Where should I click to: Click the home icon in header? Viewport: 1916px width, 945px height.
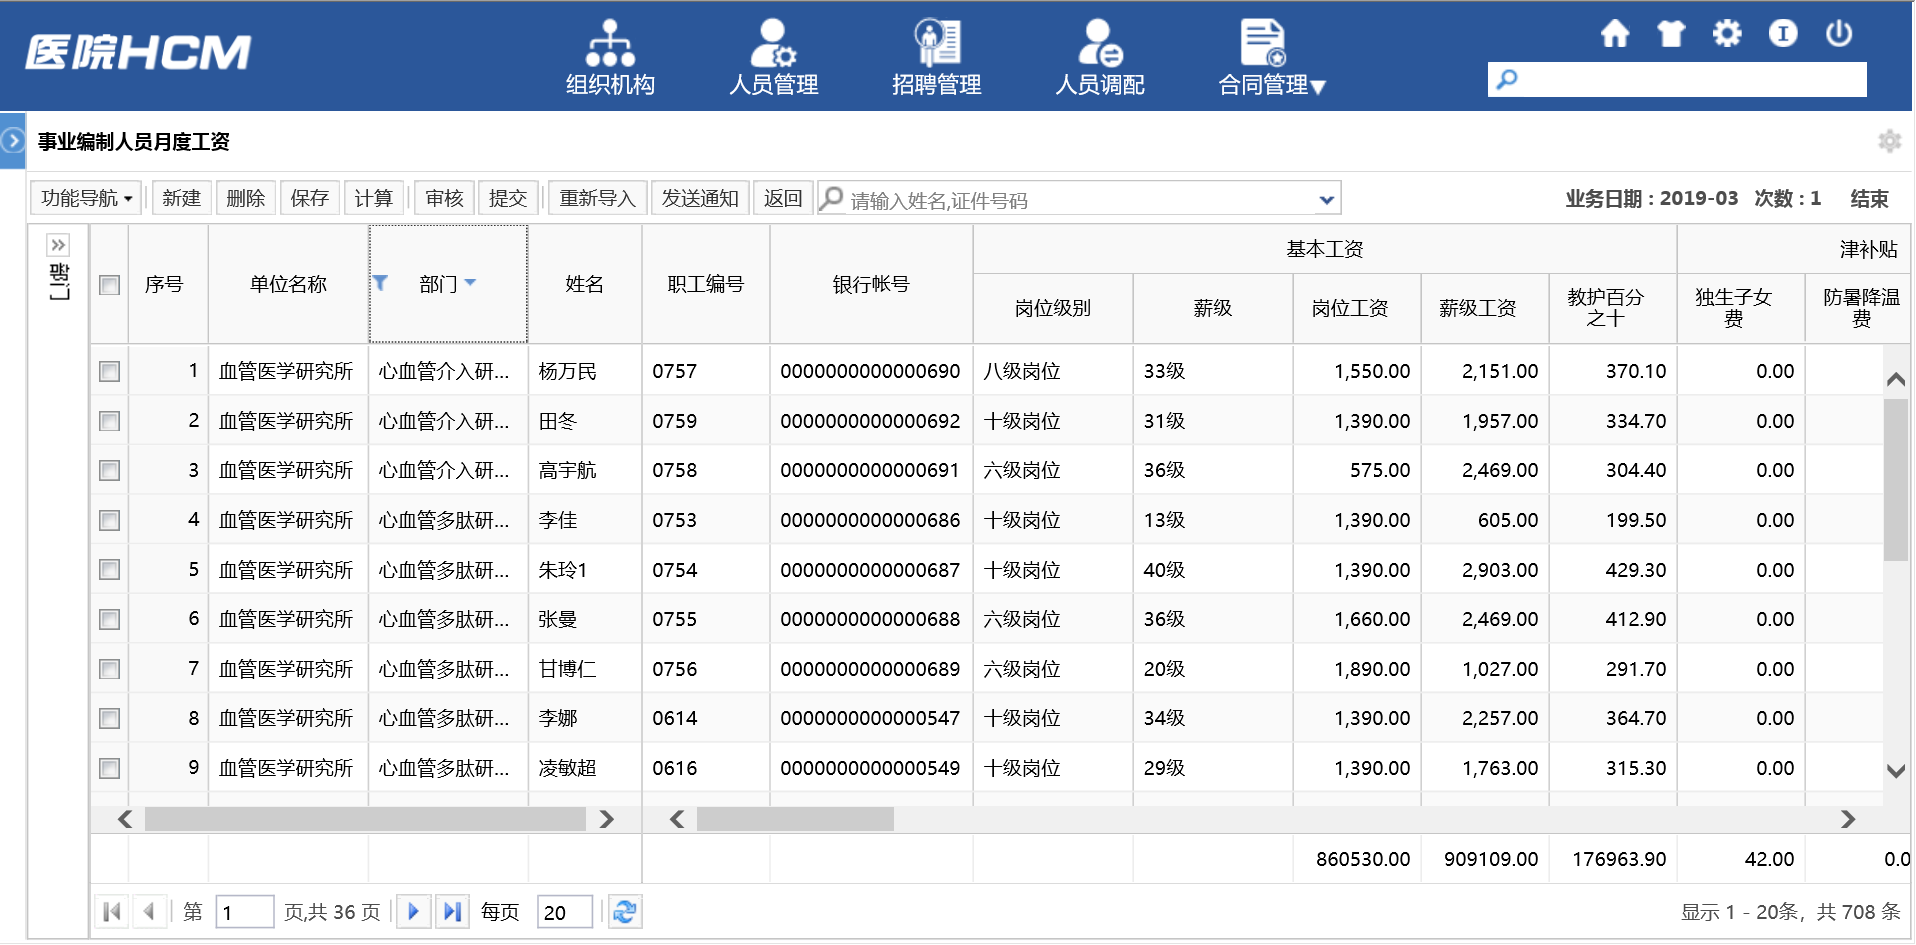pyautogui.click(x=1614, y=34)
